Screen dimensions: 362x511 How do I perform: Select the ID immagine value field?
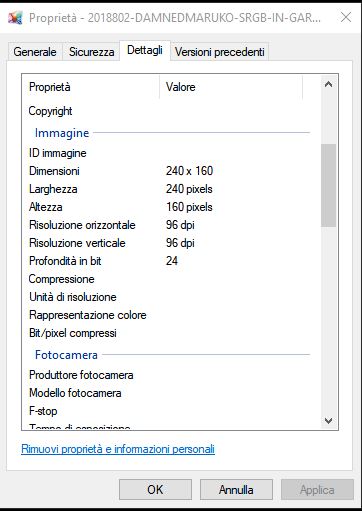[238, 153]
